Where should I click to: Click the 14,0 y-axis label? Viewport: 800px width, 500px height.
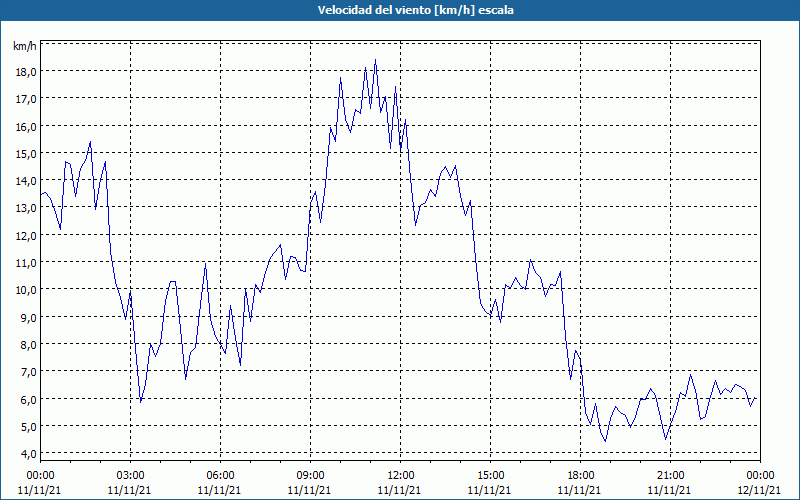pos(27,181)
